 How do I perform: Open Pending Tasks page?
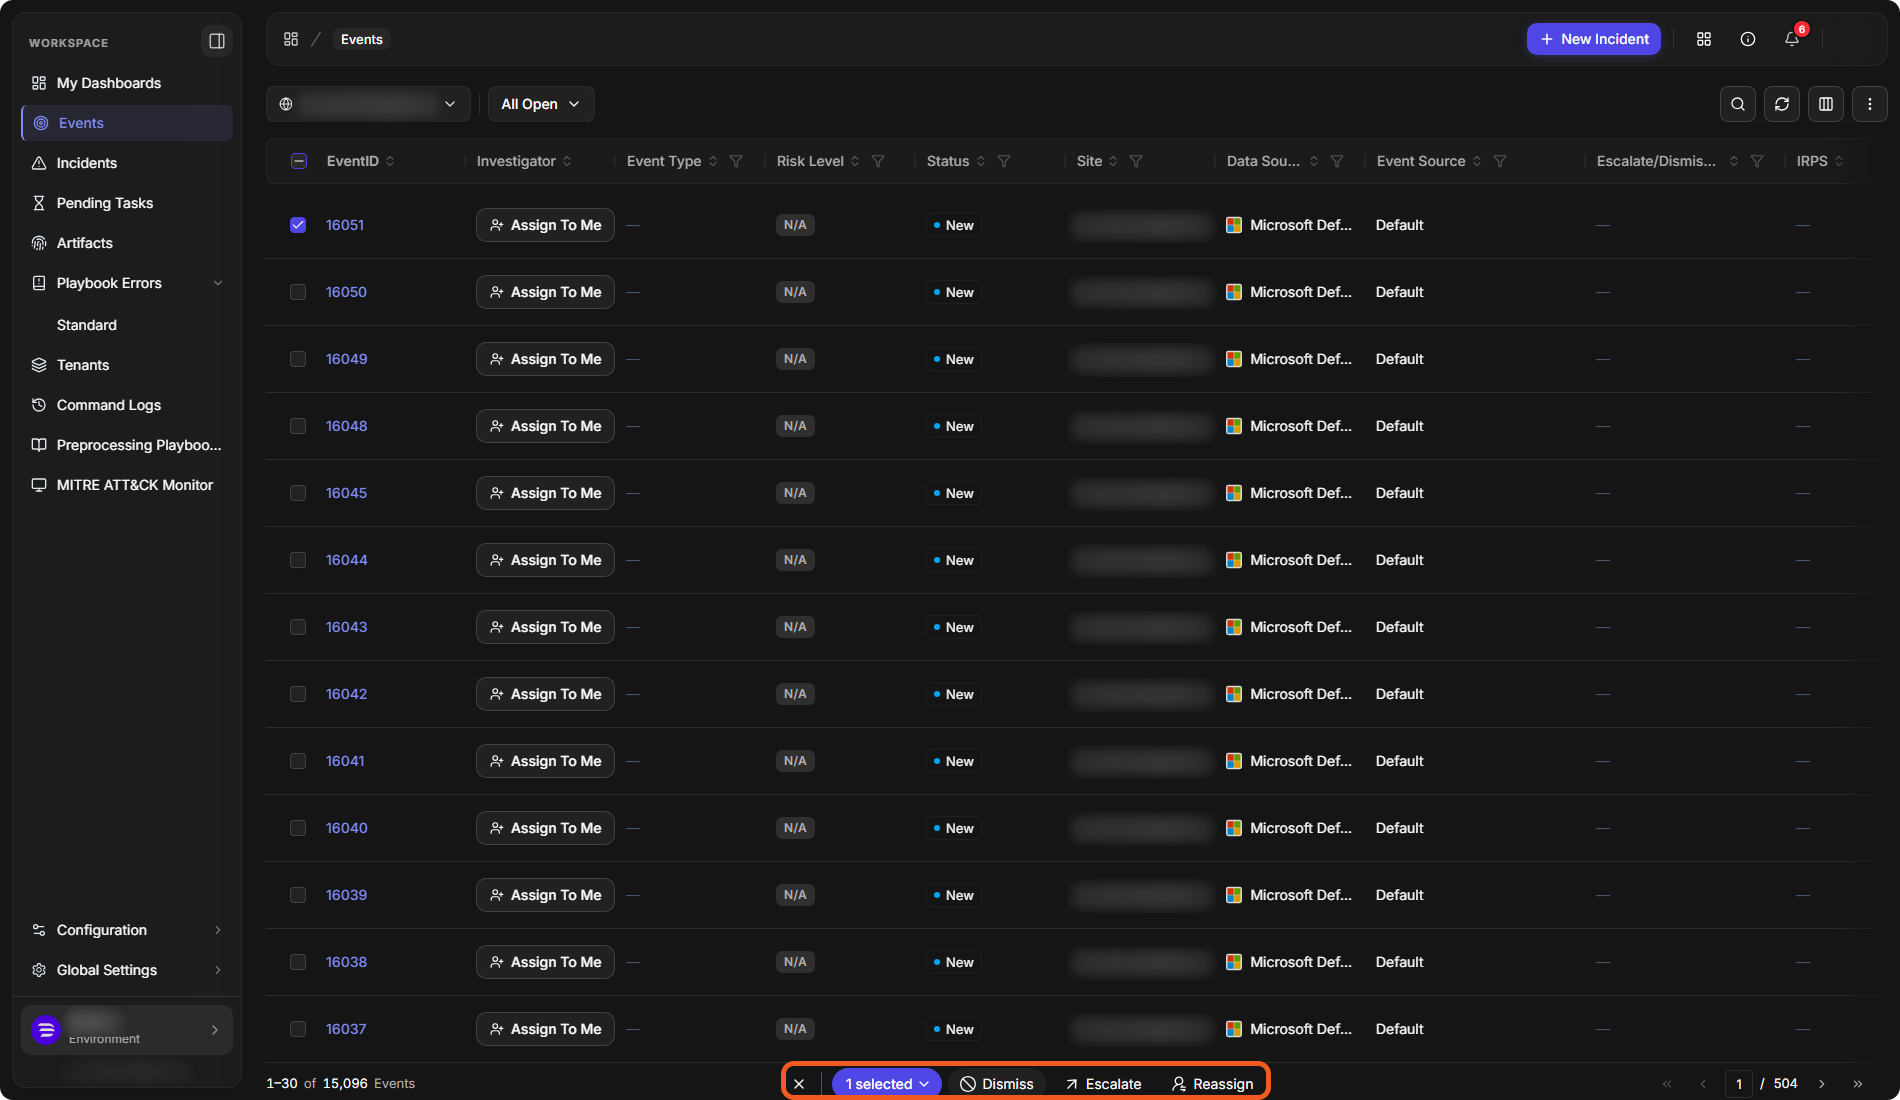pos(127,203)
